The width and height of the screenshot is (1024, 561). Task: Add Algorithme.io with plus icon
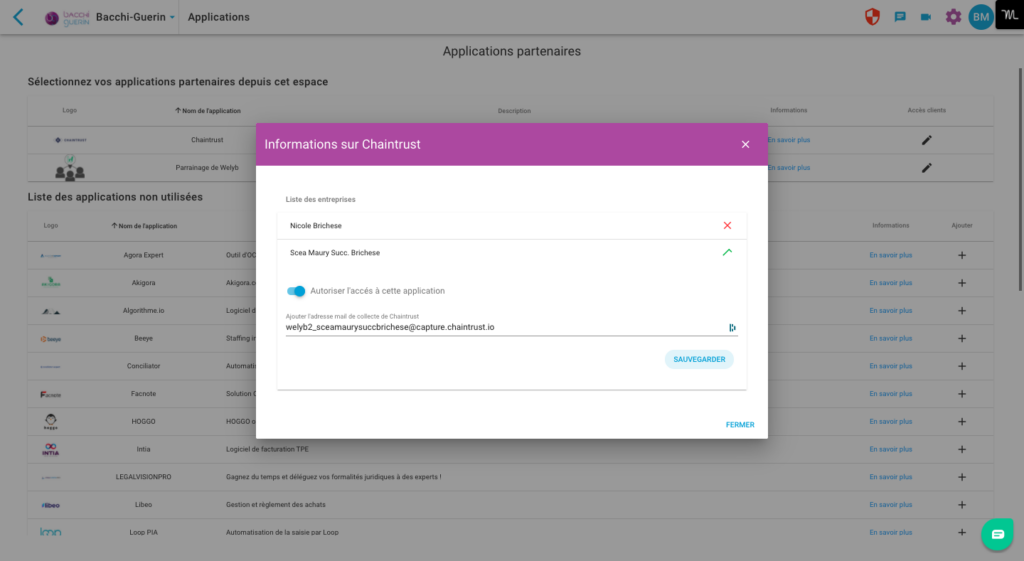pos(961,311)
